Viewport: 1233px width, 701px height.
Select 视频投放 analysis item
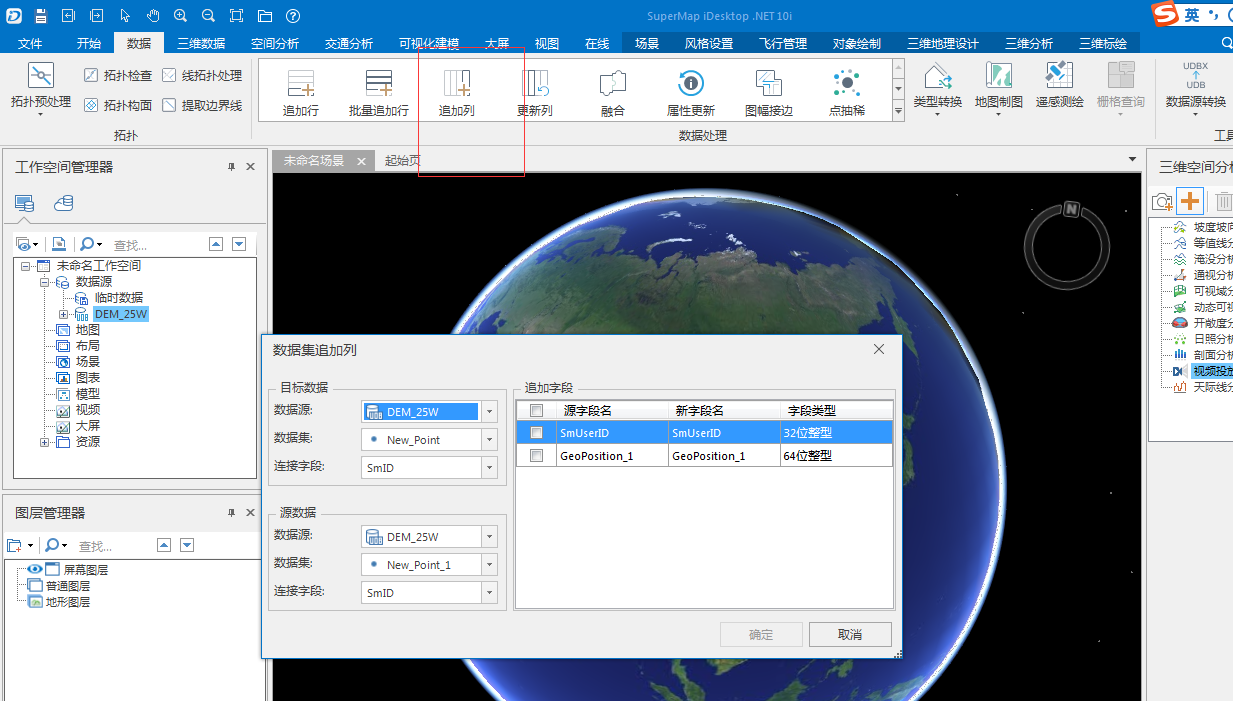[1204, 371]
